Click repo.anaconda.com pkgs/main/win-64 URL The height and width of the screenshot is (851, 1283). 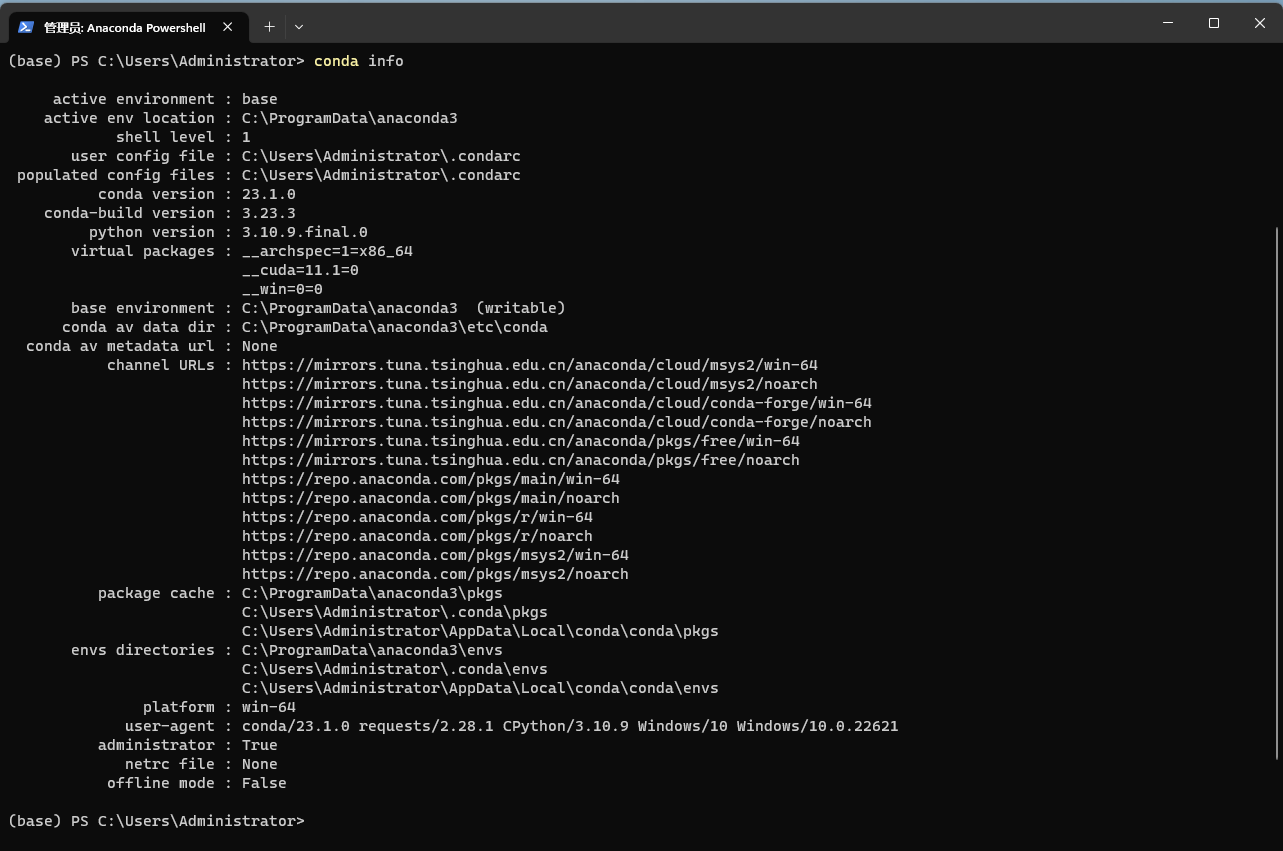(431, 479)
